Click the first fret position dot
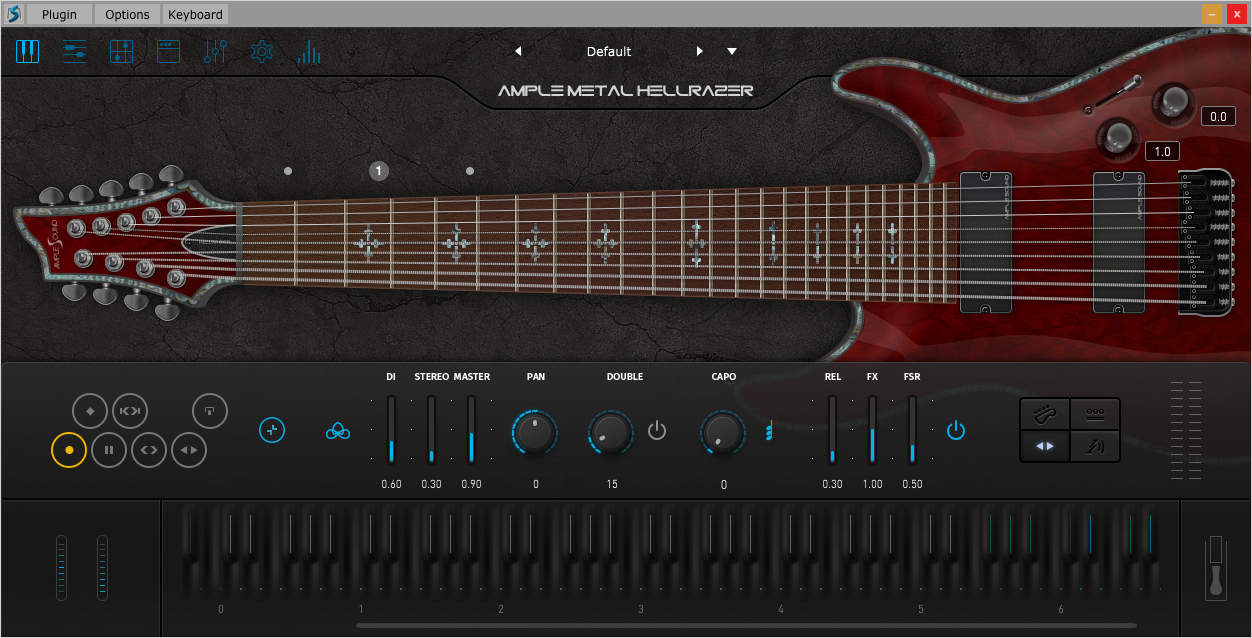Viewport: 1252px width, 638px height. point(288,171)
